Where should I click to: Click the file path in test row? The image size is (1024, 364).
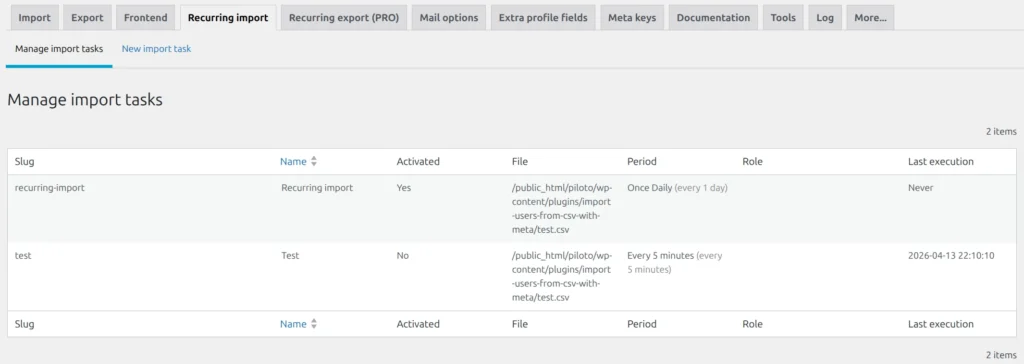tap(562, 276)
